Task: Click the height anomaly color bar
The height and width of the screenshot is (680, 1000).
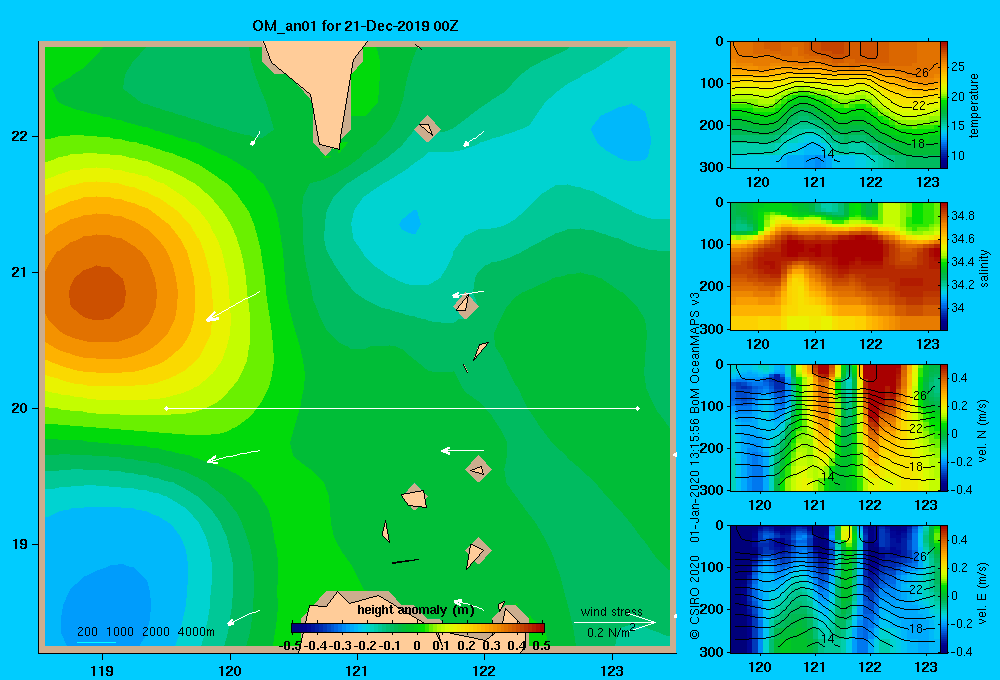Action: [418, 628]
